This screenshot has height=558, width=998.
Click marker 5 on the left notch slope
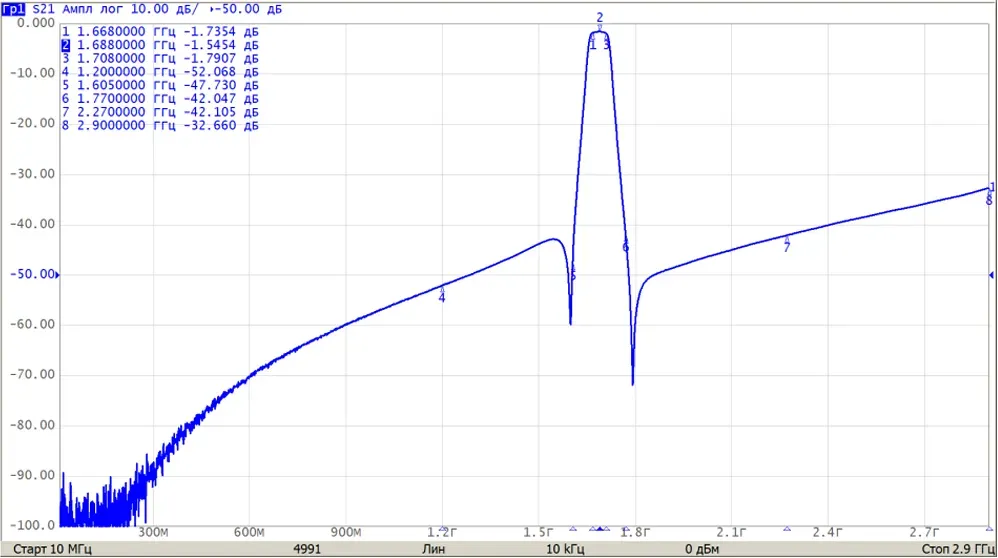click(x=573, y=273)
